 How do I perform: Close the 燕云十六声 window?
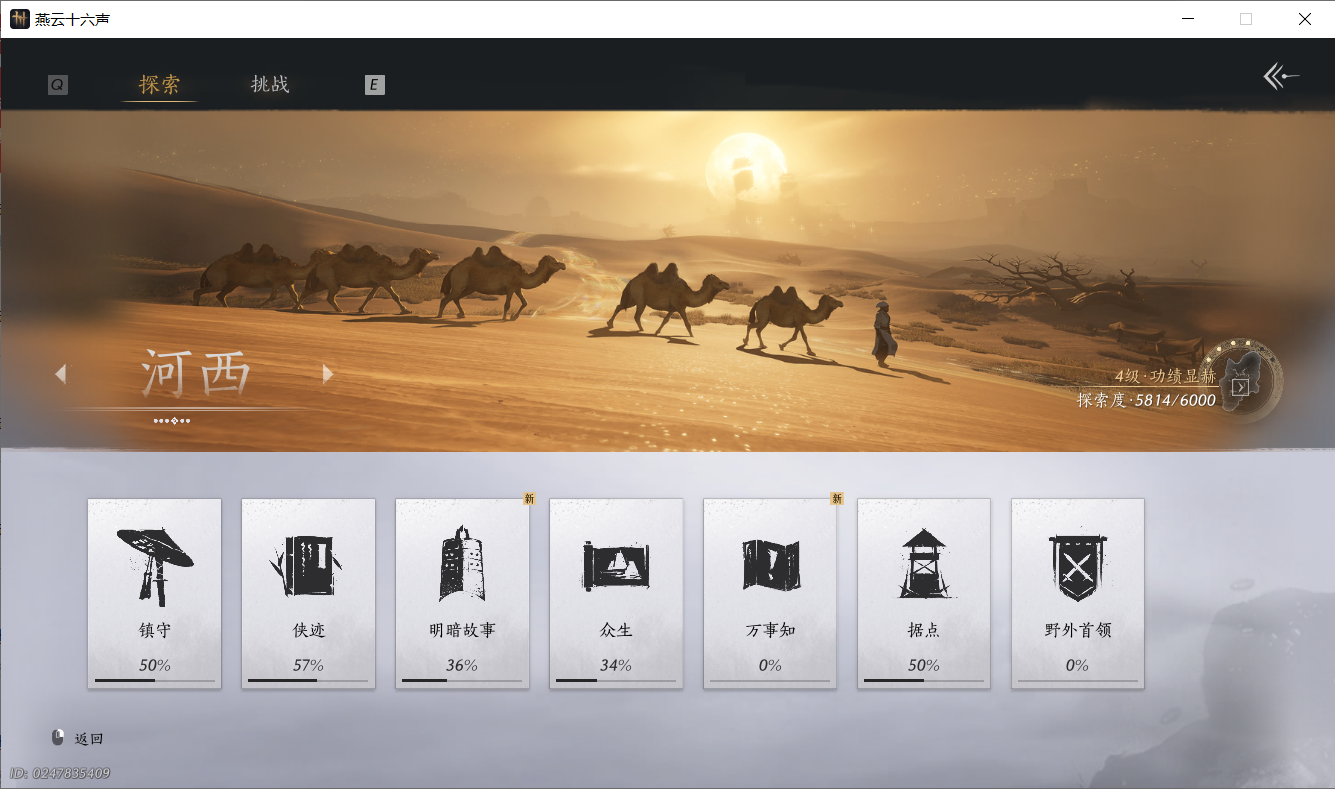coord(1304,19)
